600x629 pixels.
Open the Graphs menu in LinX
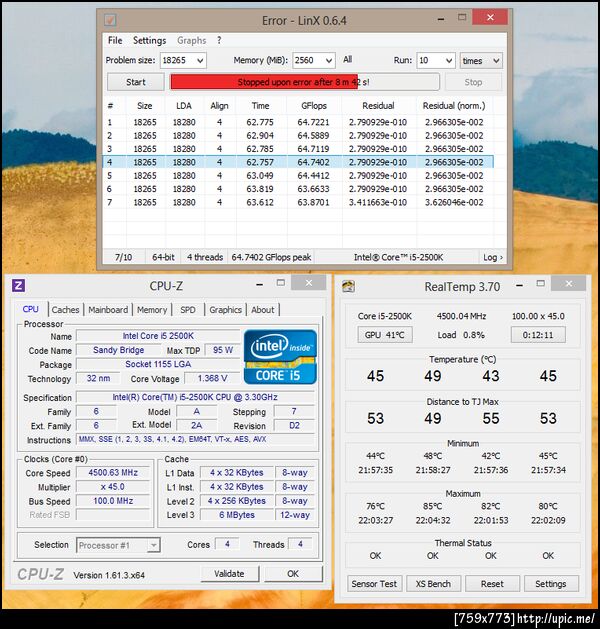[191, 41]
